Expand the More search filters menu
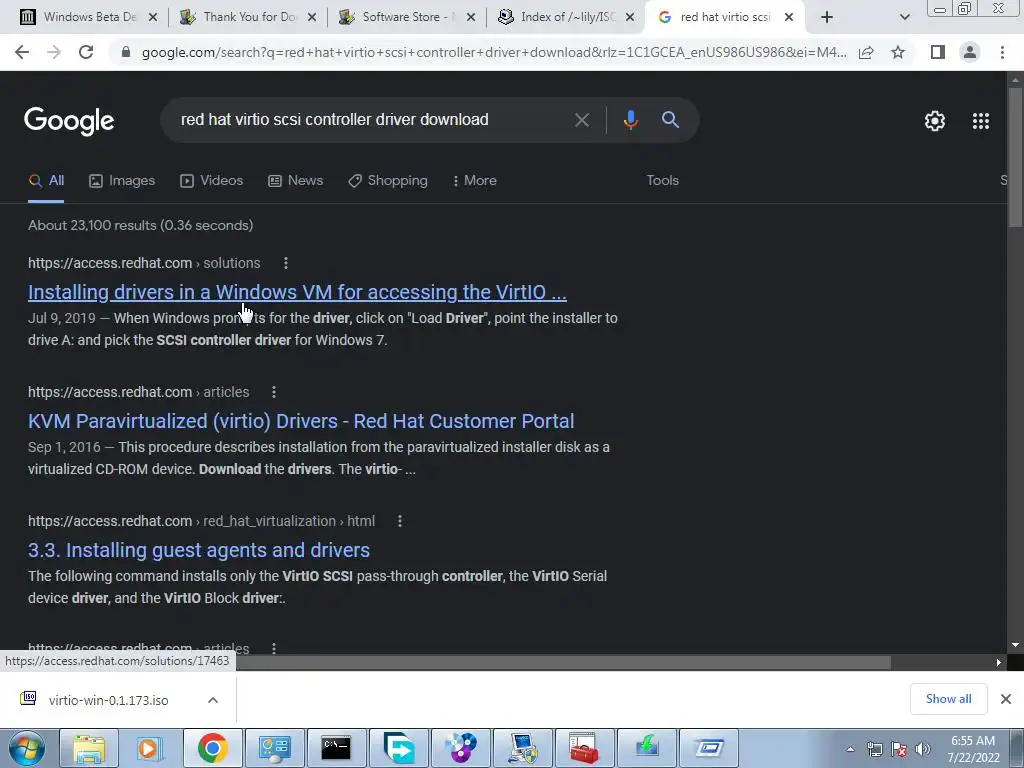This screenshot has height=768, width=1024. [x=475, y=181]
